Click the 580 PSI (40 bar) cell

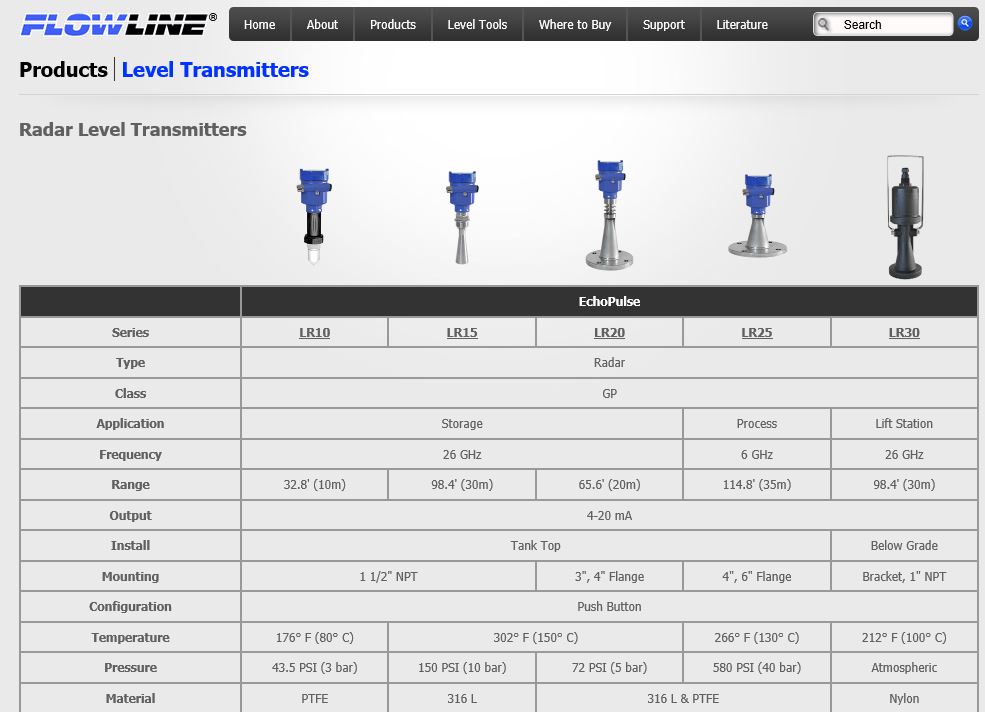point(757,667)
